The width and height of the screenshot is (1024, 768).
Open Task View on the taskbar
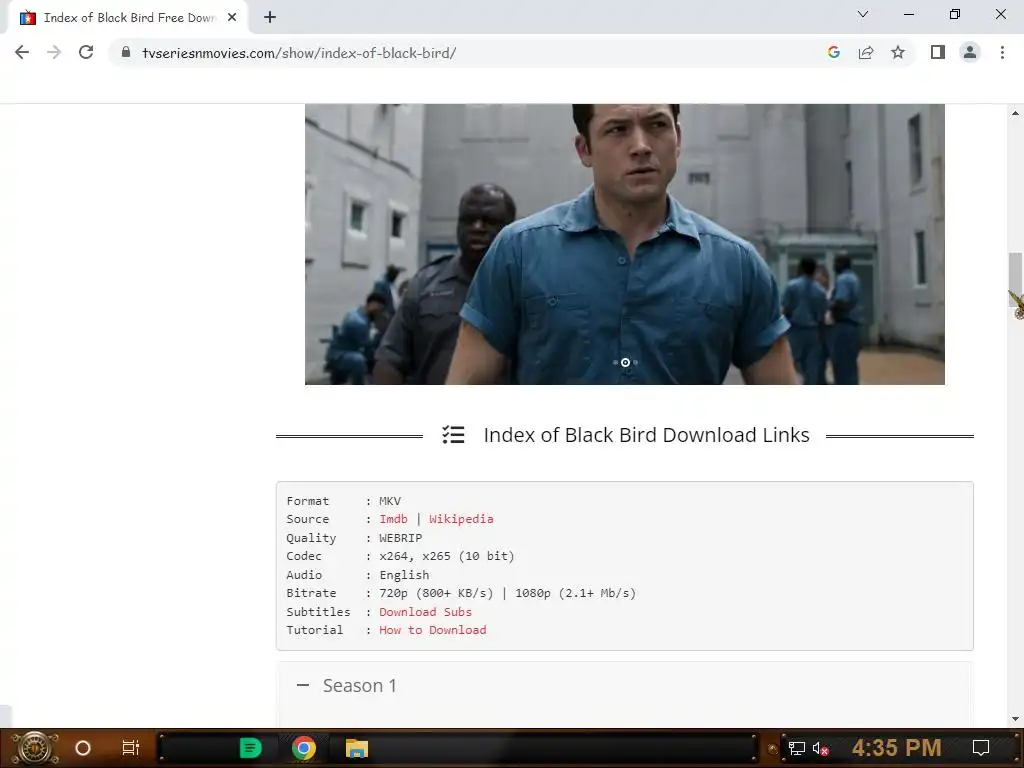point(131,748)
